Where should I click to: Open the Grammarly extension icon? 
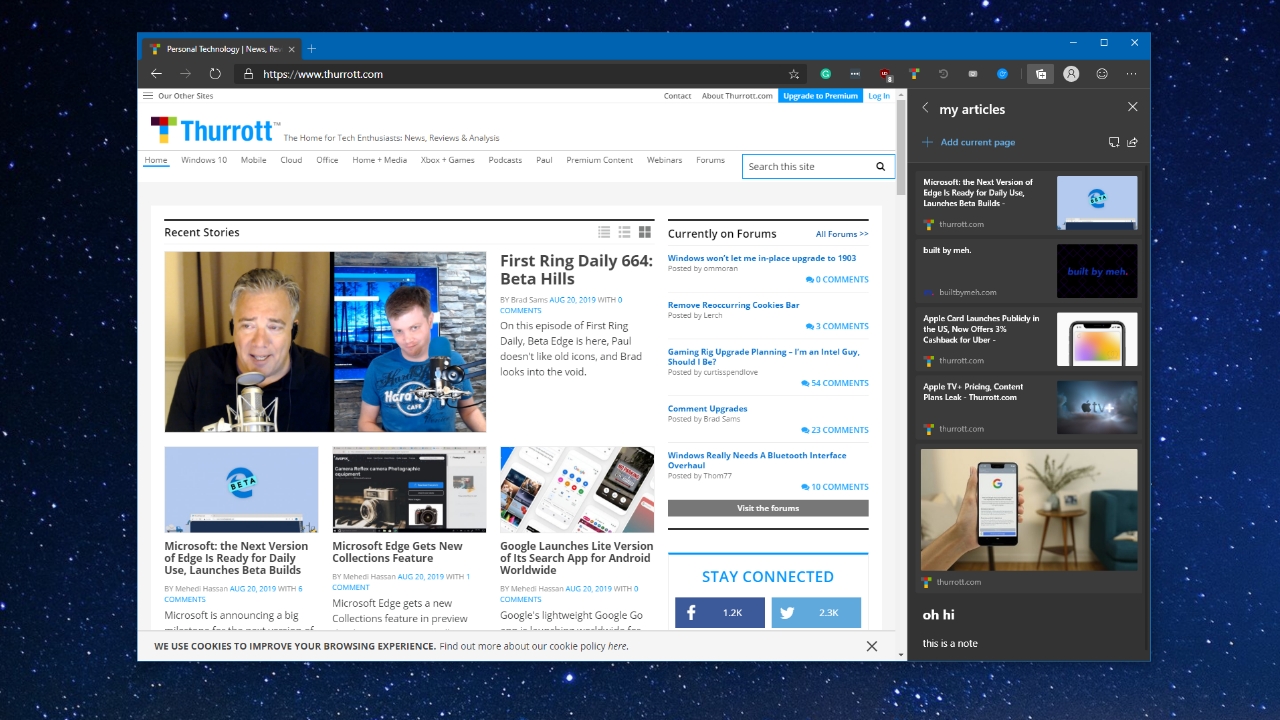[826, 74]
